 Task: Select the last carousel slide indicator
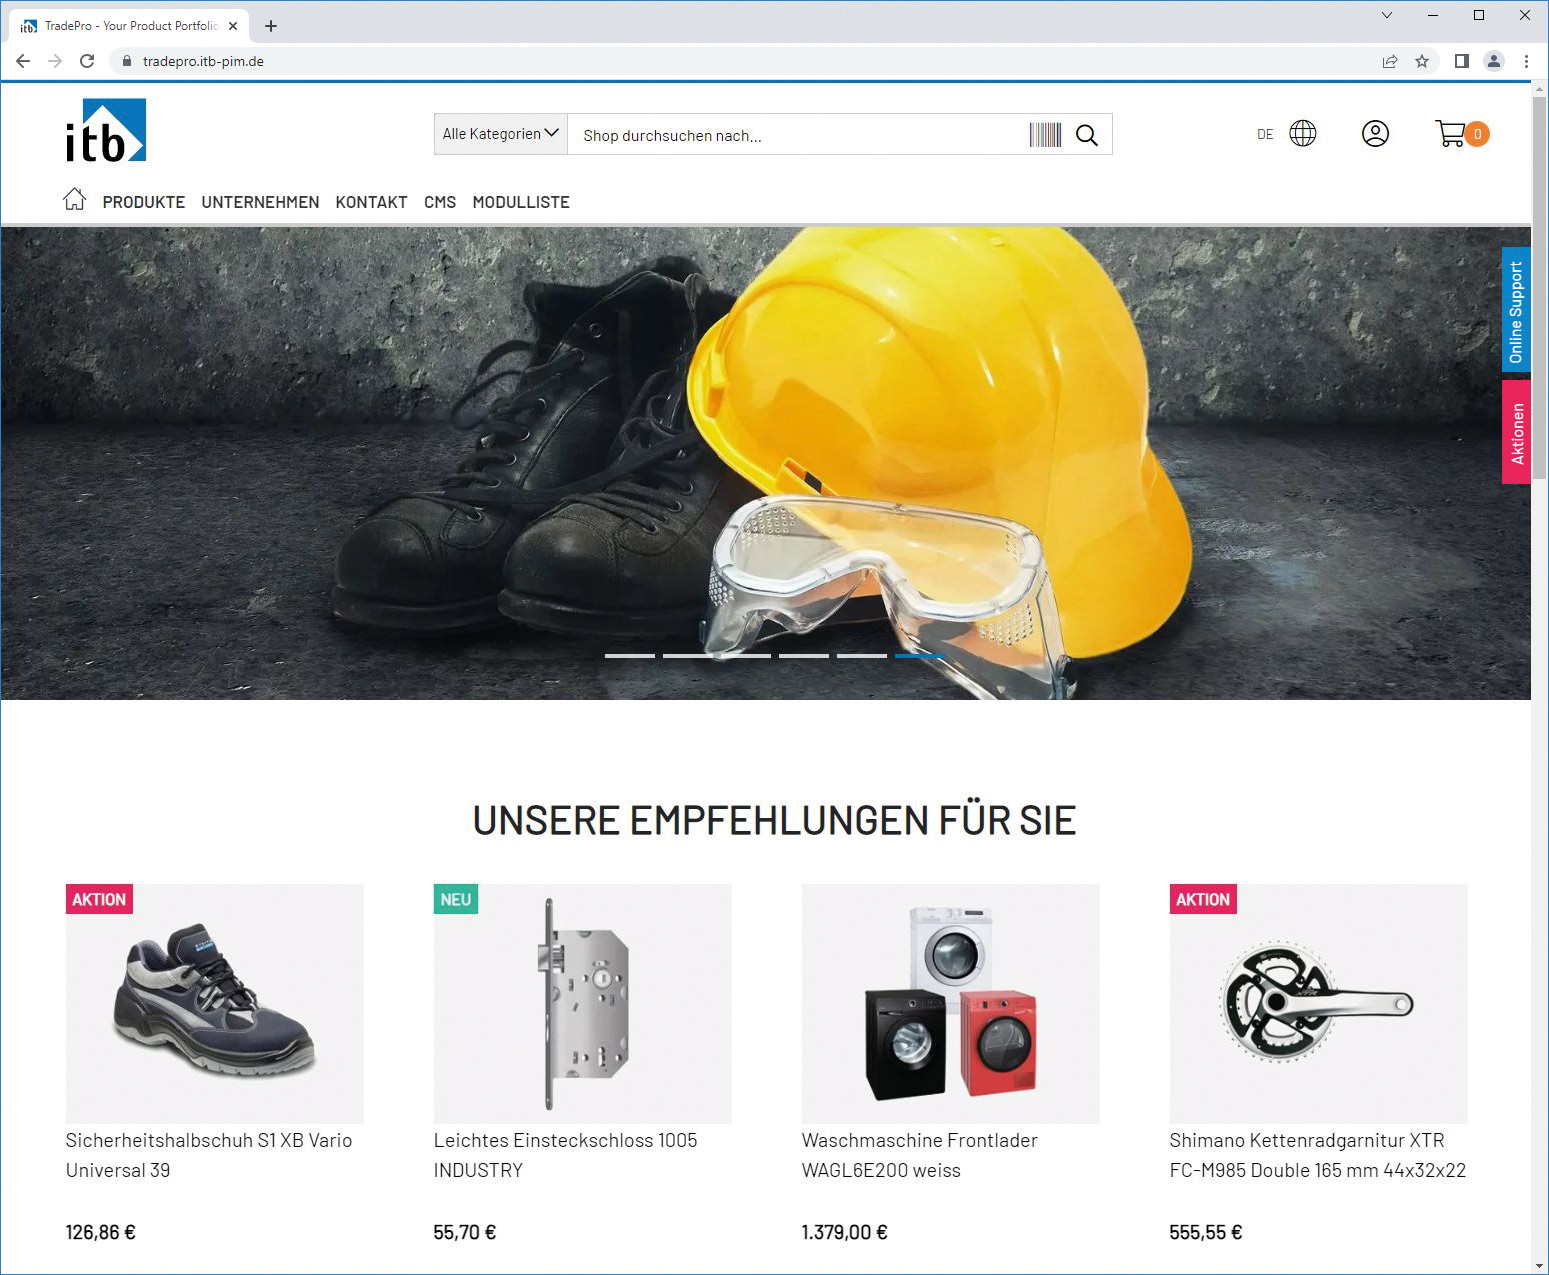point(920,656)
